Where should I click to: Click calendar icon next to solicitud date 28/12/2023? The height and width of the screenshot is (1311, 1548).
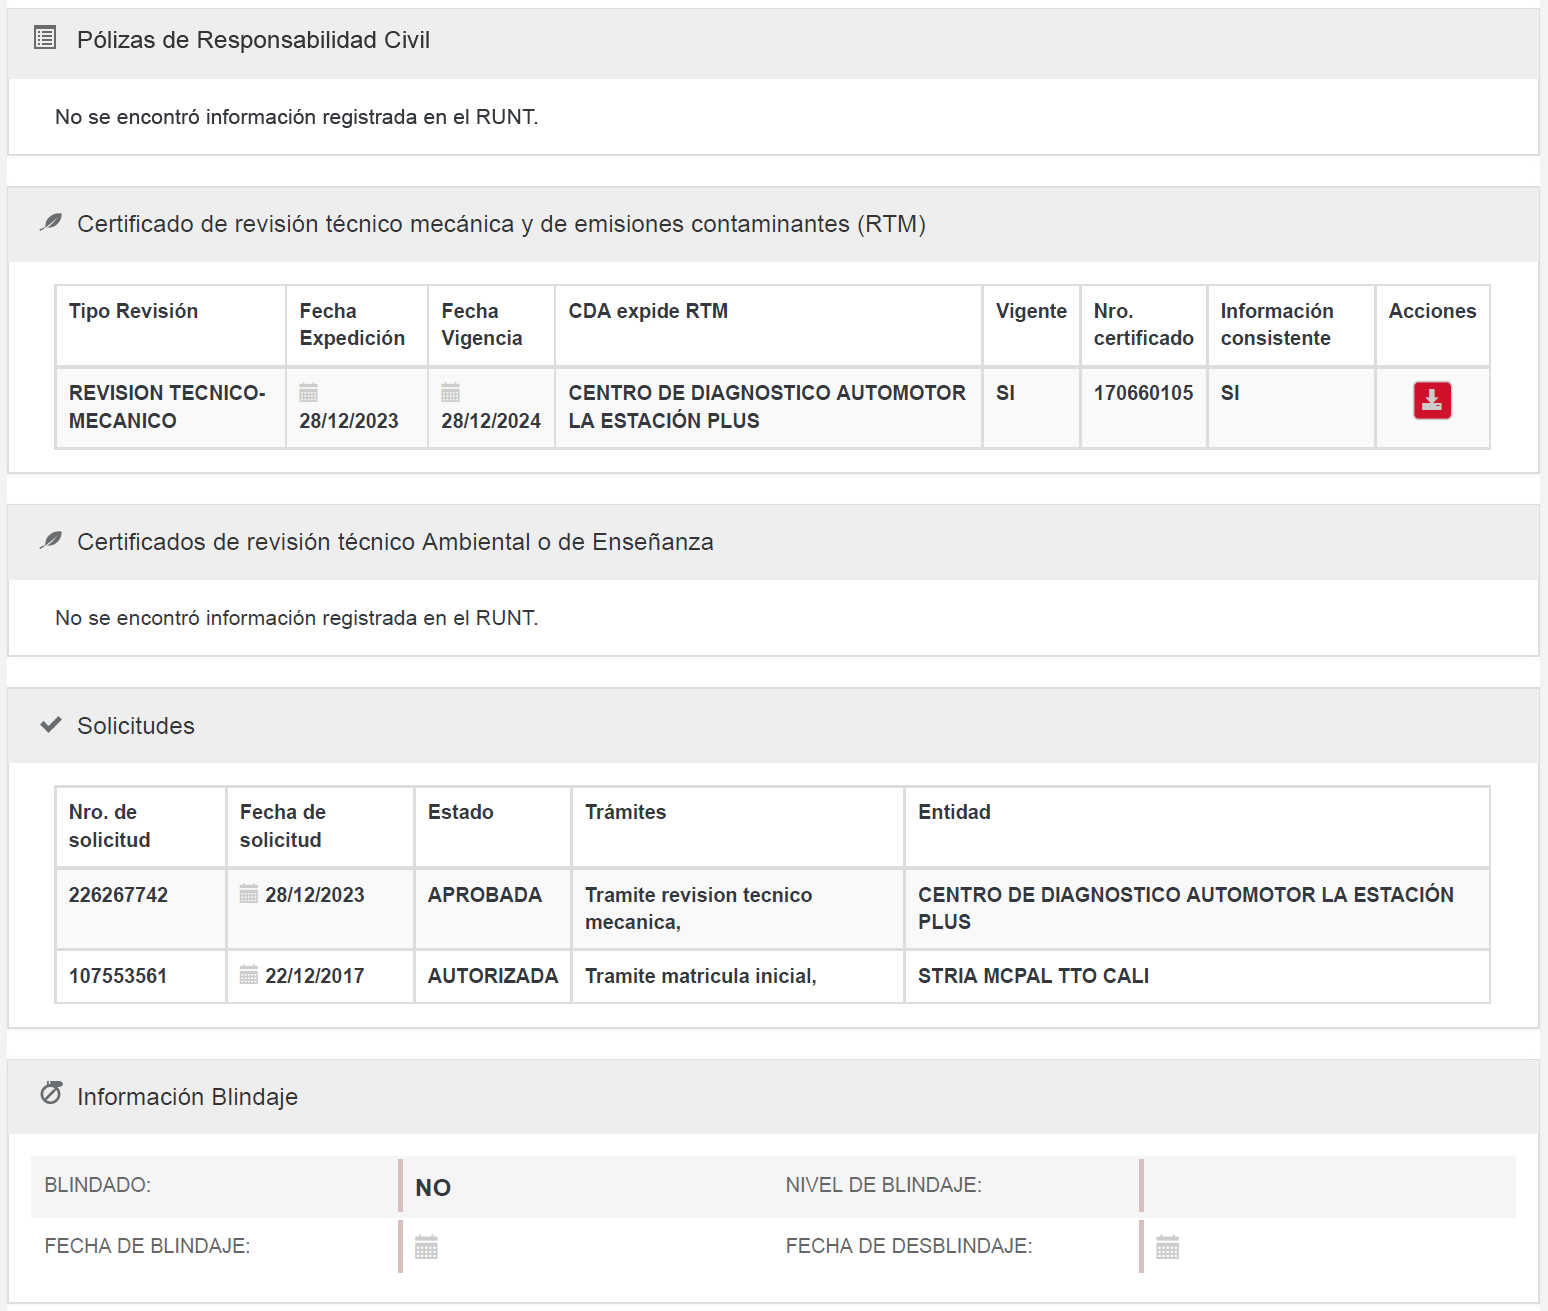(x=249, y=893)
